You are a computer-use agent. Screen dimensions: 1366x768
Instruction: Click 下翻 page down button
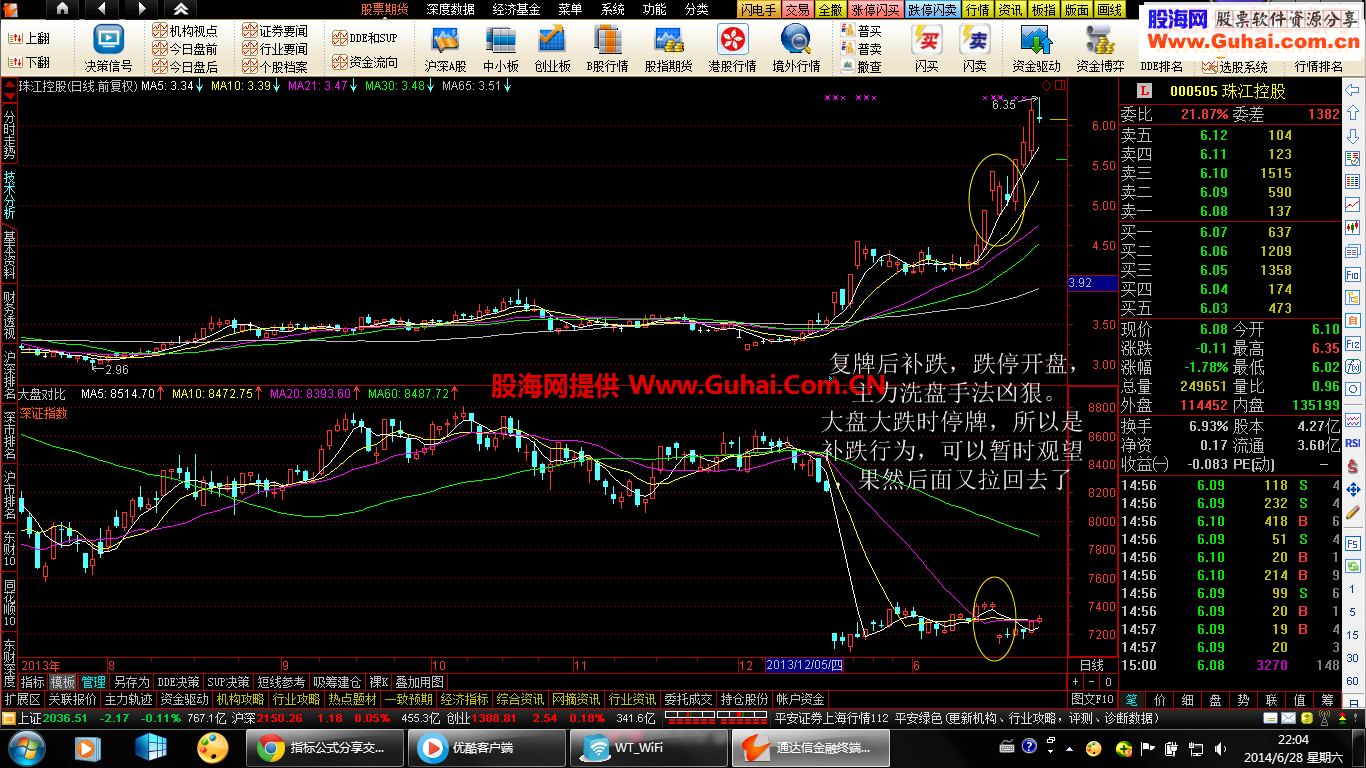click(x=30, y=62)
